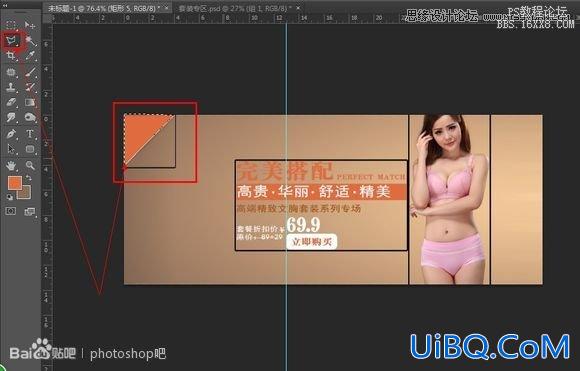Click the 完美搭配 headline on canvas
Screen dimensions: 580x371
point(285,171)
